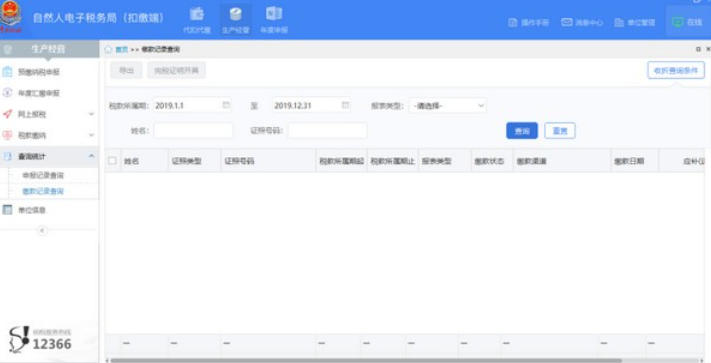Click the end date field 2019.12.31
Screen dimensions: 711x363
click(x=311, y=106)
